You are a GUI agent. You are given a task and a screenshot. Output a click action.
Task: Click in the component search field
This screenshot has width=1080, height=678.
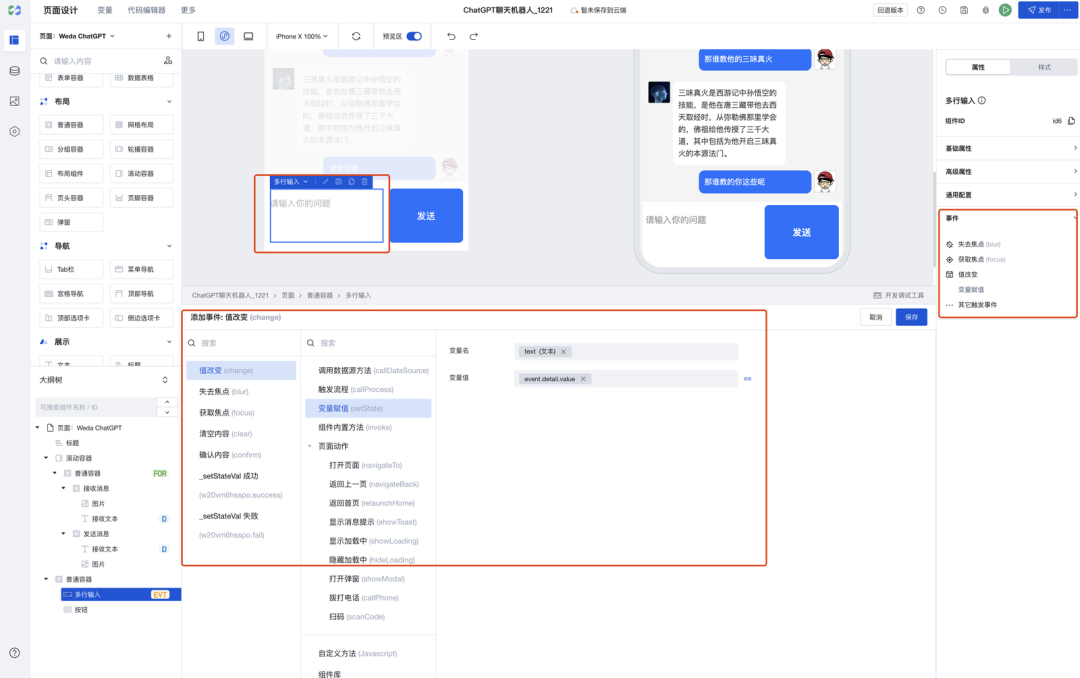point(103,61)
